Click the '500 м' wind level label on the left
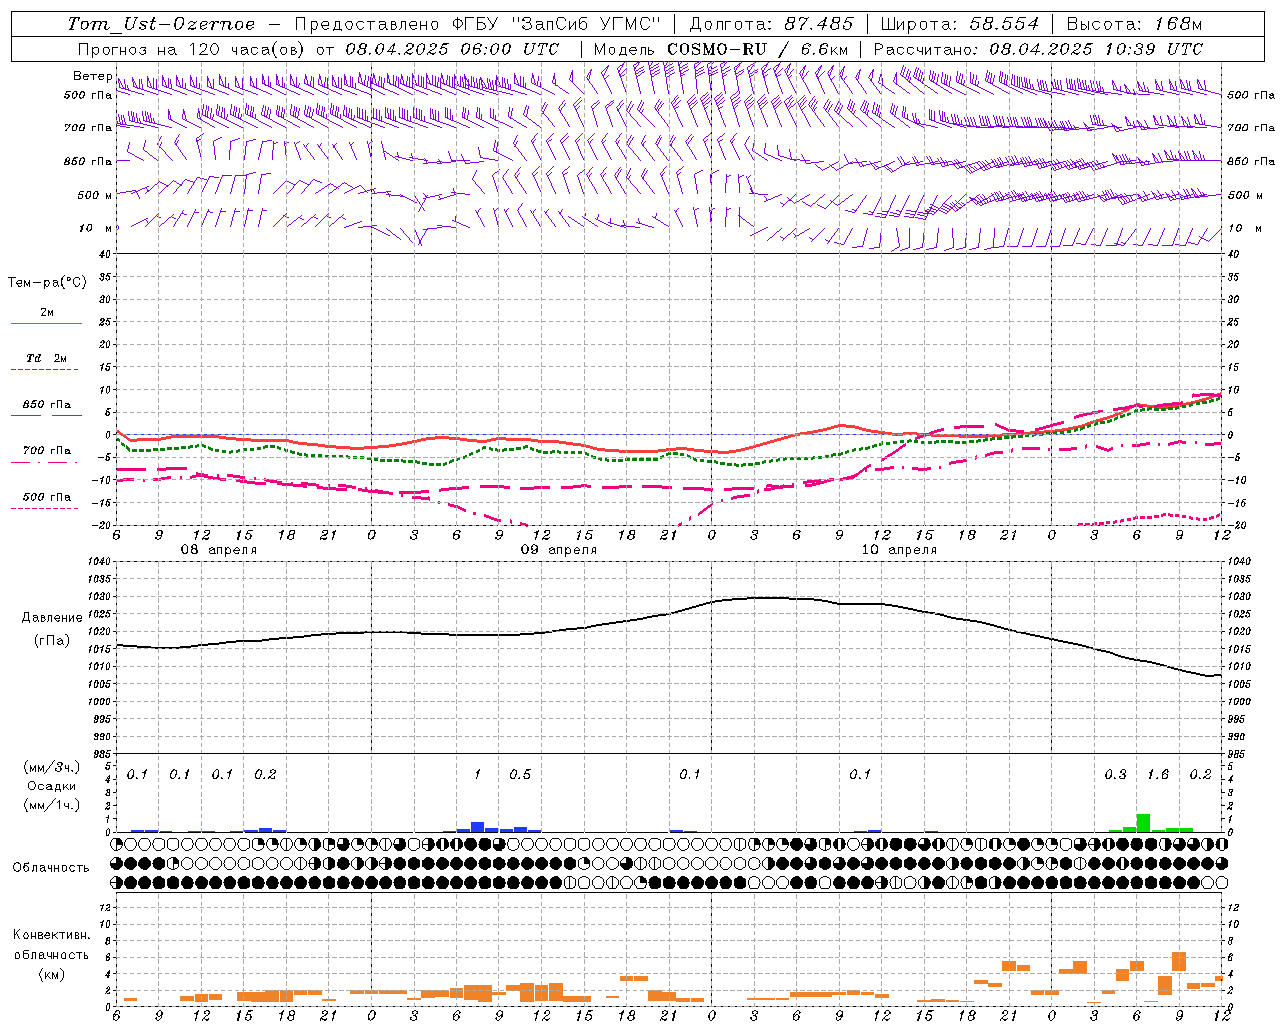Viewport: 1280px width, 1024px height. (x=96, y=195)
